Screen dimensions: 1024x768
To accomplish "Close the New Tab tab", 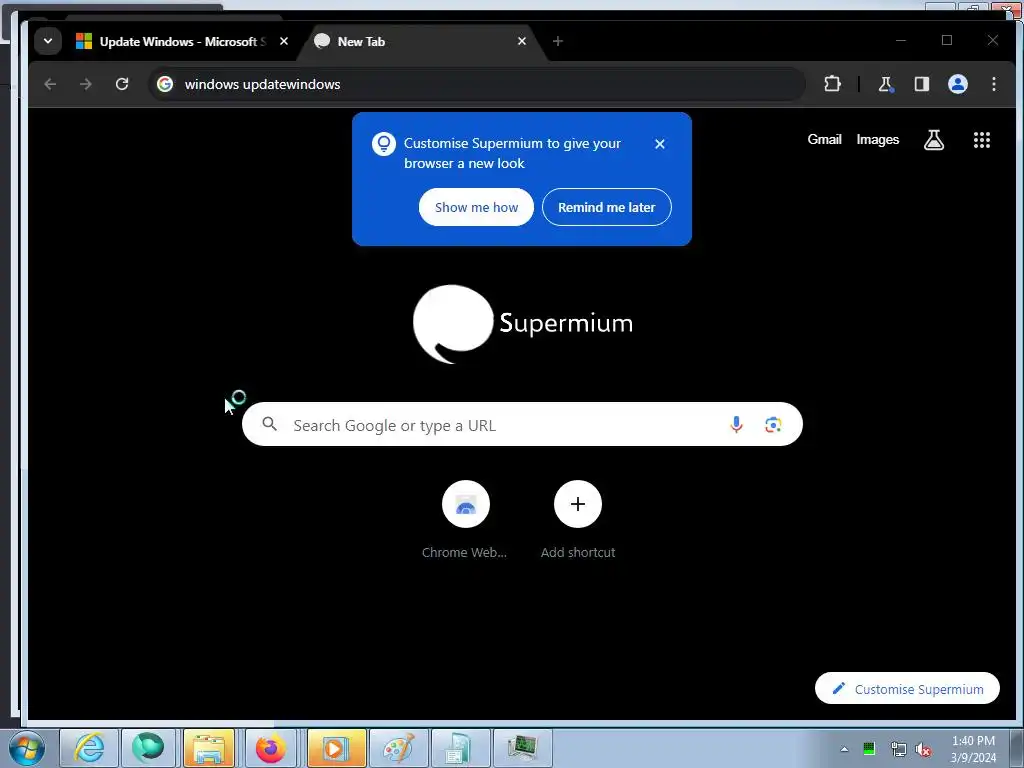I will click(522, 41).
